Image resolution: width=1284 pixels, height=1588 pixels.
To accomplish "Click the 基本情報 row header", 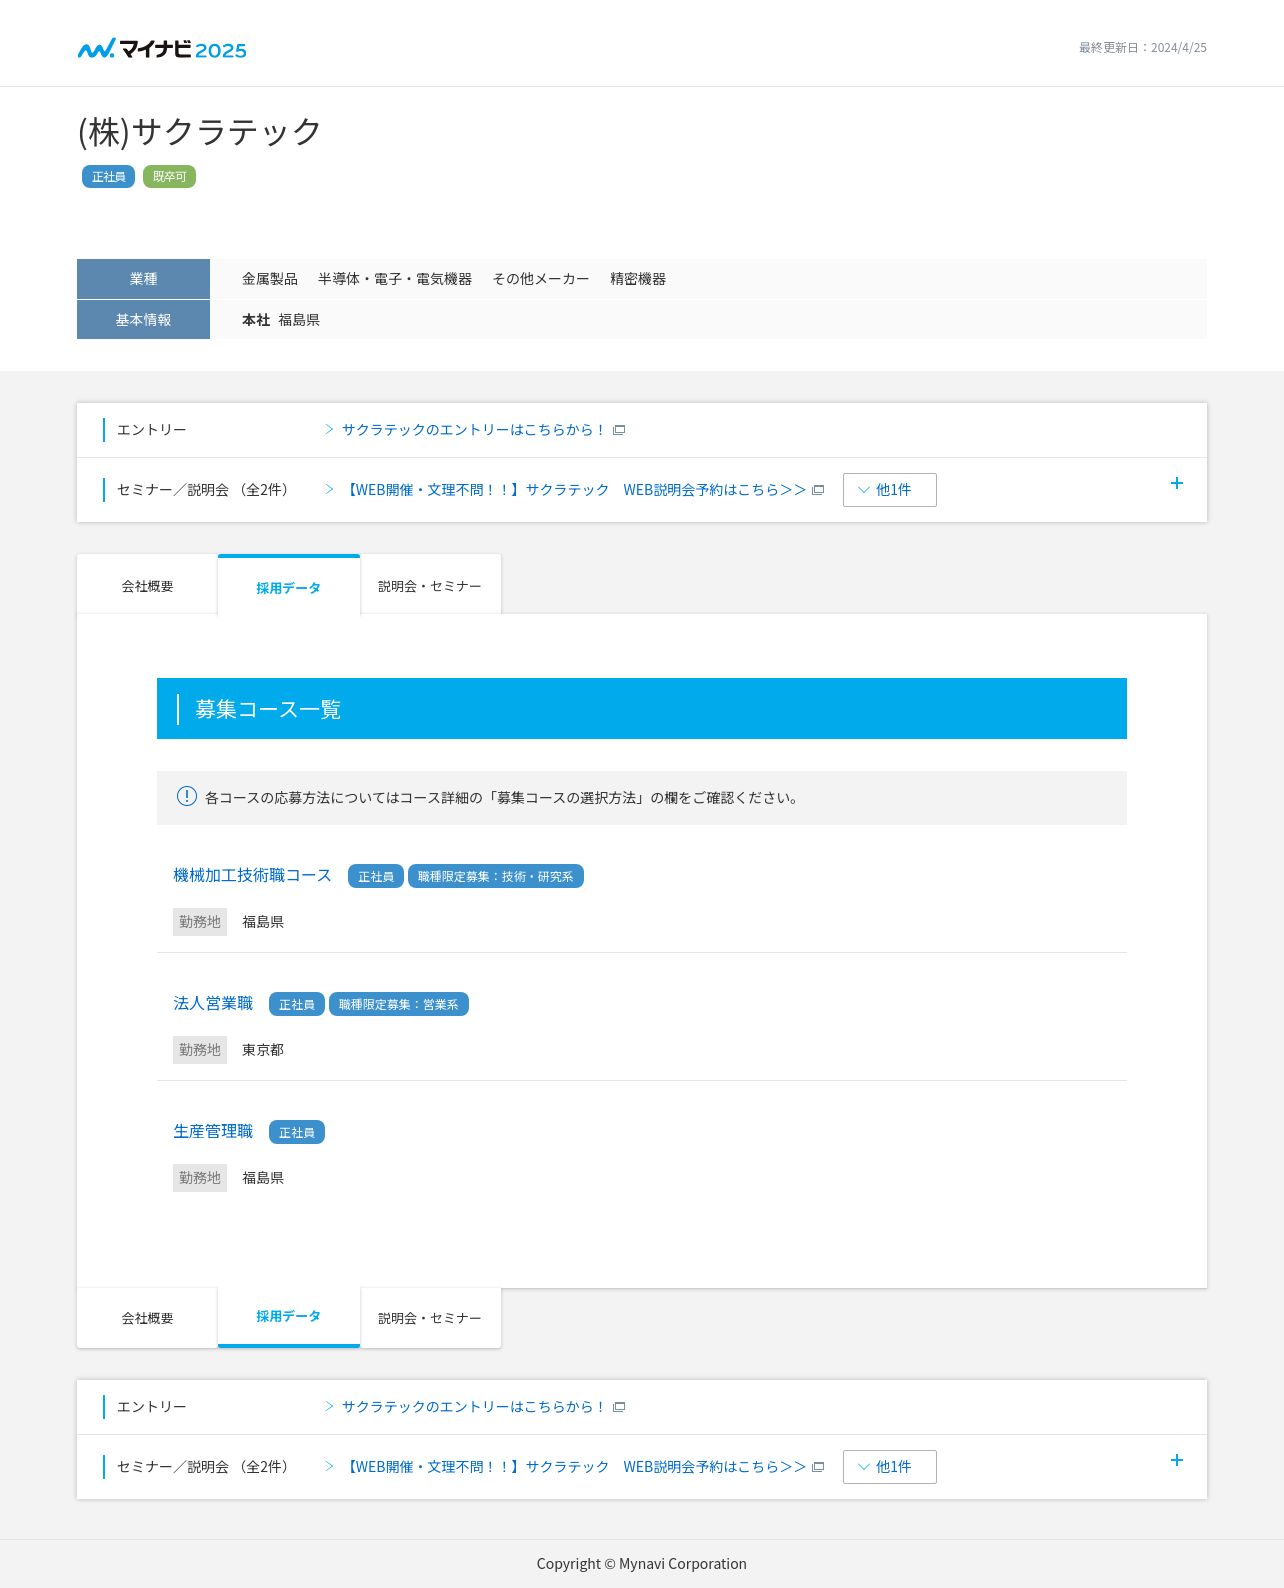I will point(143,320).
